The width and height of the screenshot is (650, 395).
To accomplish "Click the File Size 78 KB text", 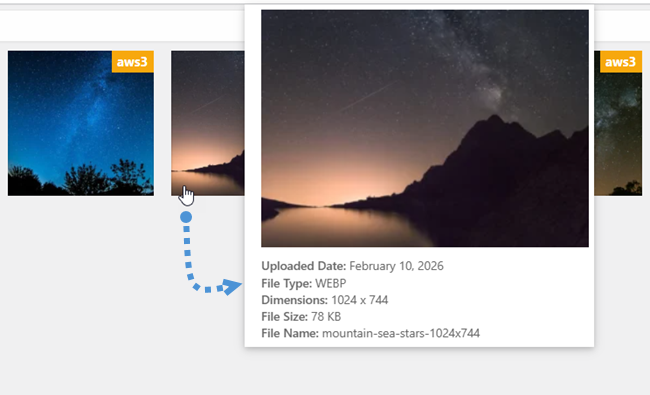I will [x=301, y=317].
